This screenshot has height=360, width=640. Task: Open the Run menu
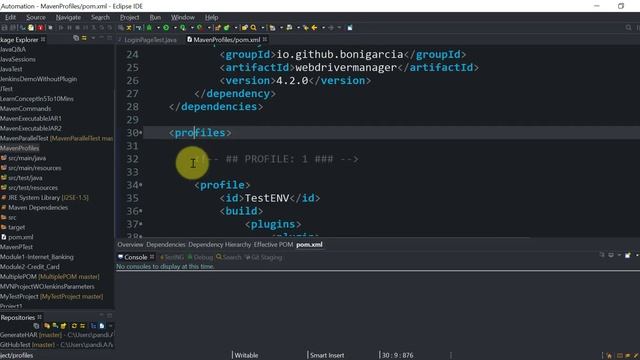[155, 17]
